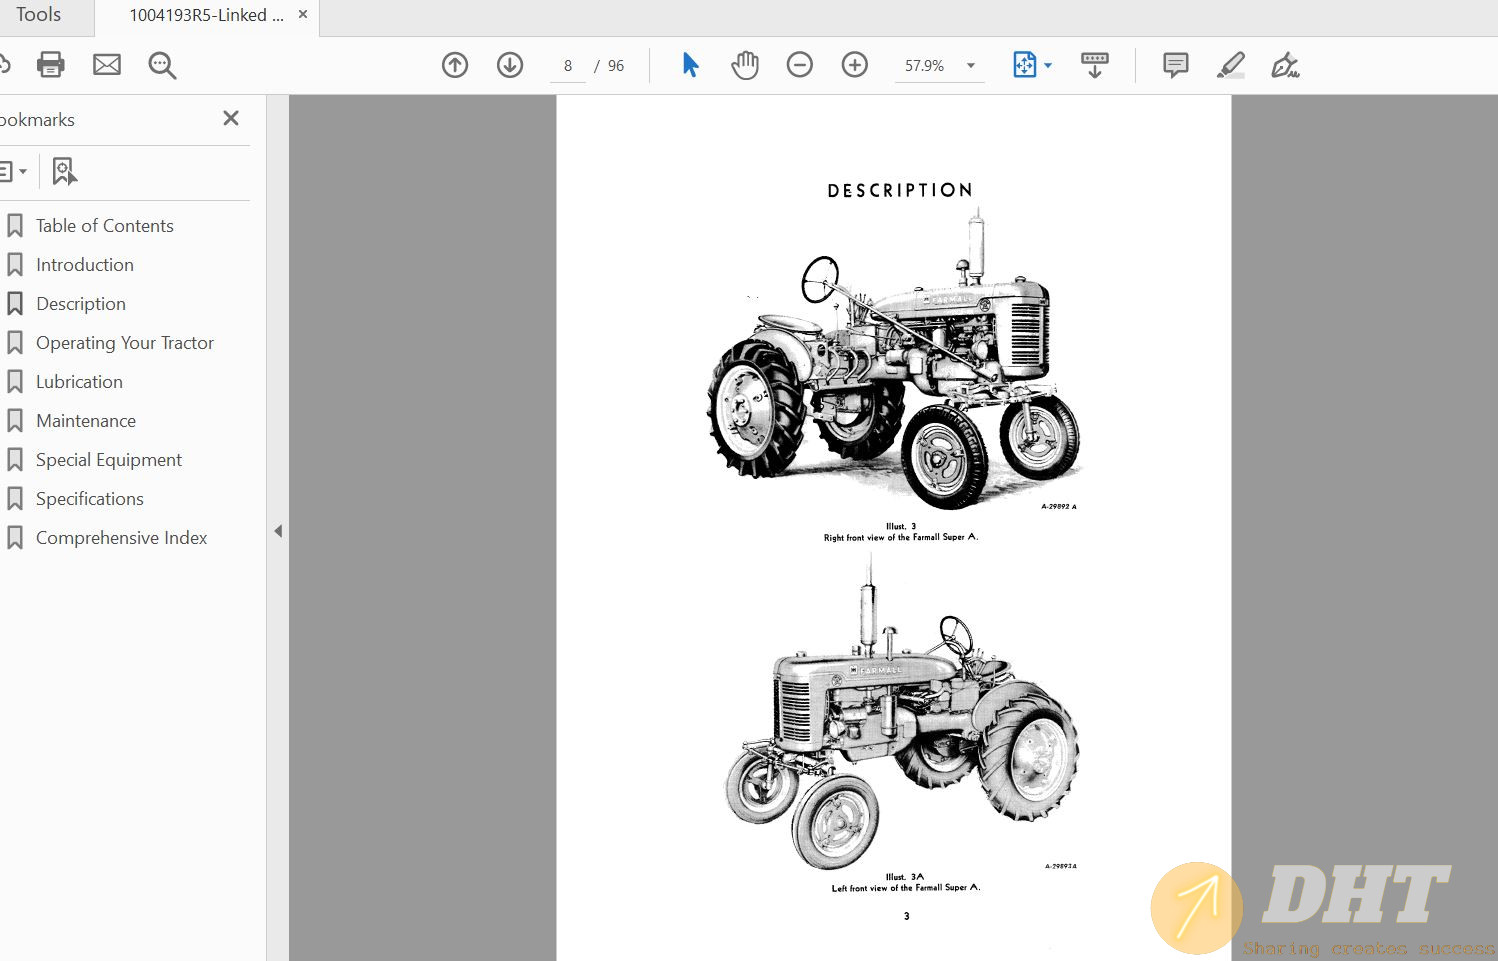Image resolution: width=1498 pixels, height=961 pixels.
Task: Click the caption 'Right front view of the Farmall Super A.'
Action: click(901, 538)
